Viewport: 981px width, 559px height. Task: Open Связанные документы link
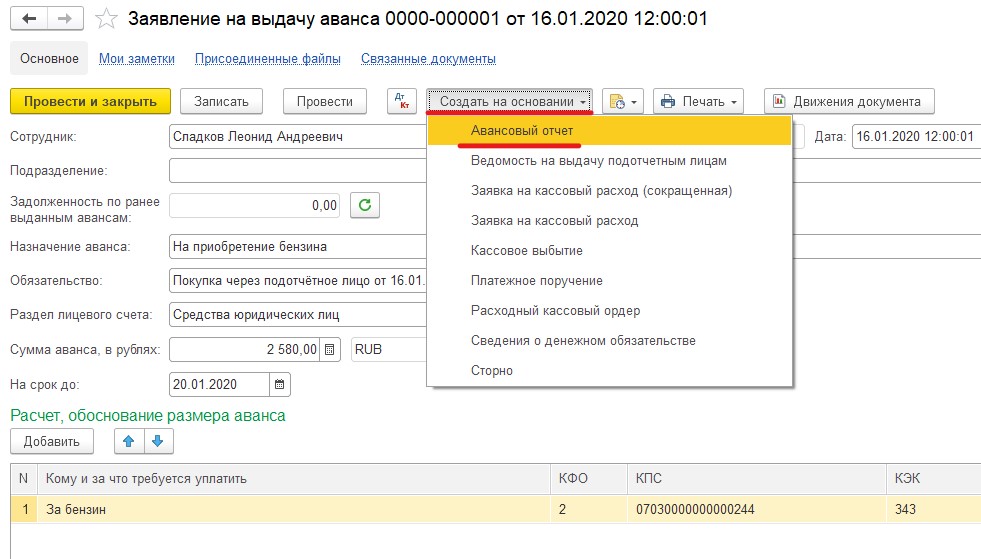(x=429, y=58)
